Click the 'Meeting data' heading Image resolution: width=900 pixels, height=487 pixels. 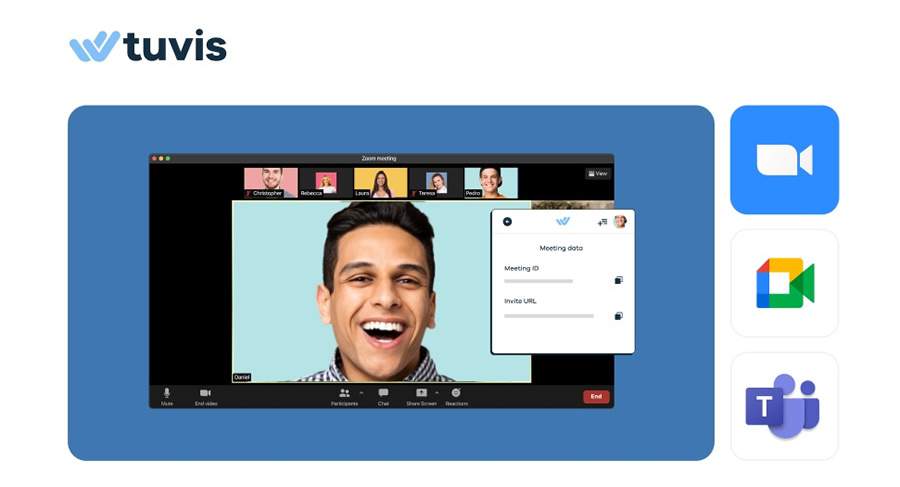[x=561, y=248]
